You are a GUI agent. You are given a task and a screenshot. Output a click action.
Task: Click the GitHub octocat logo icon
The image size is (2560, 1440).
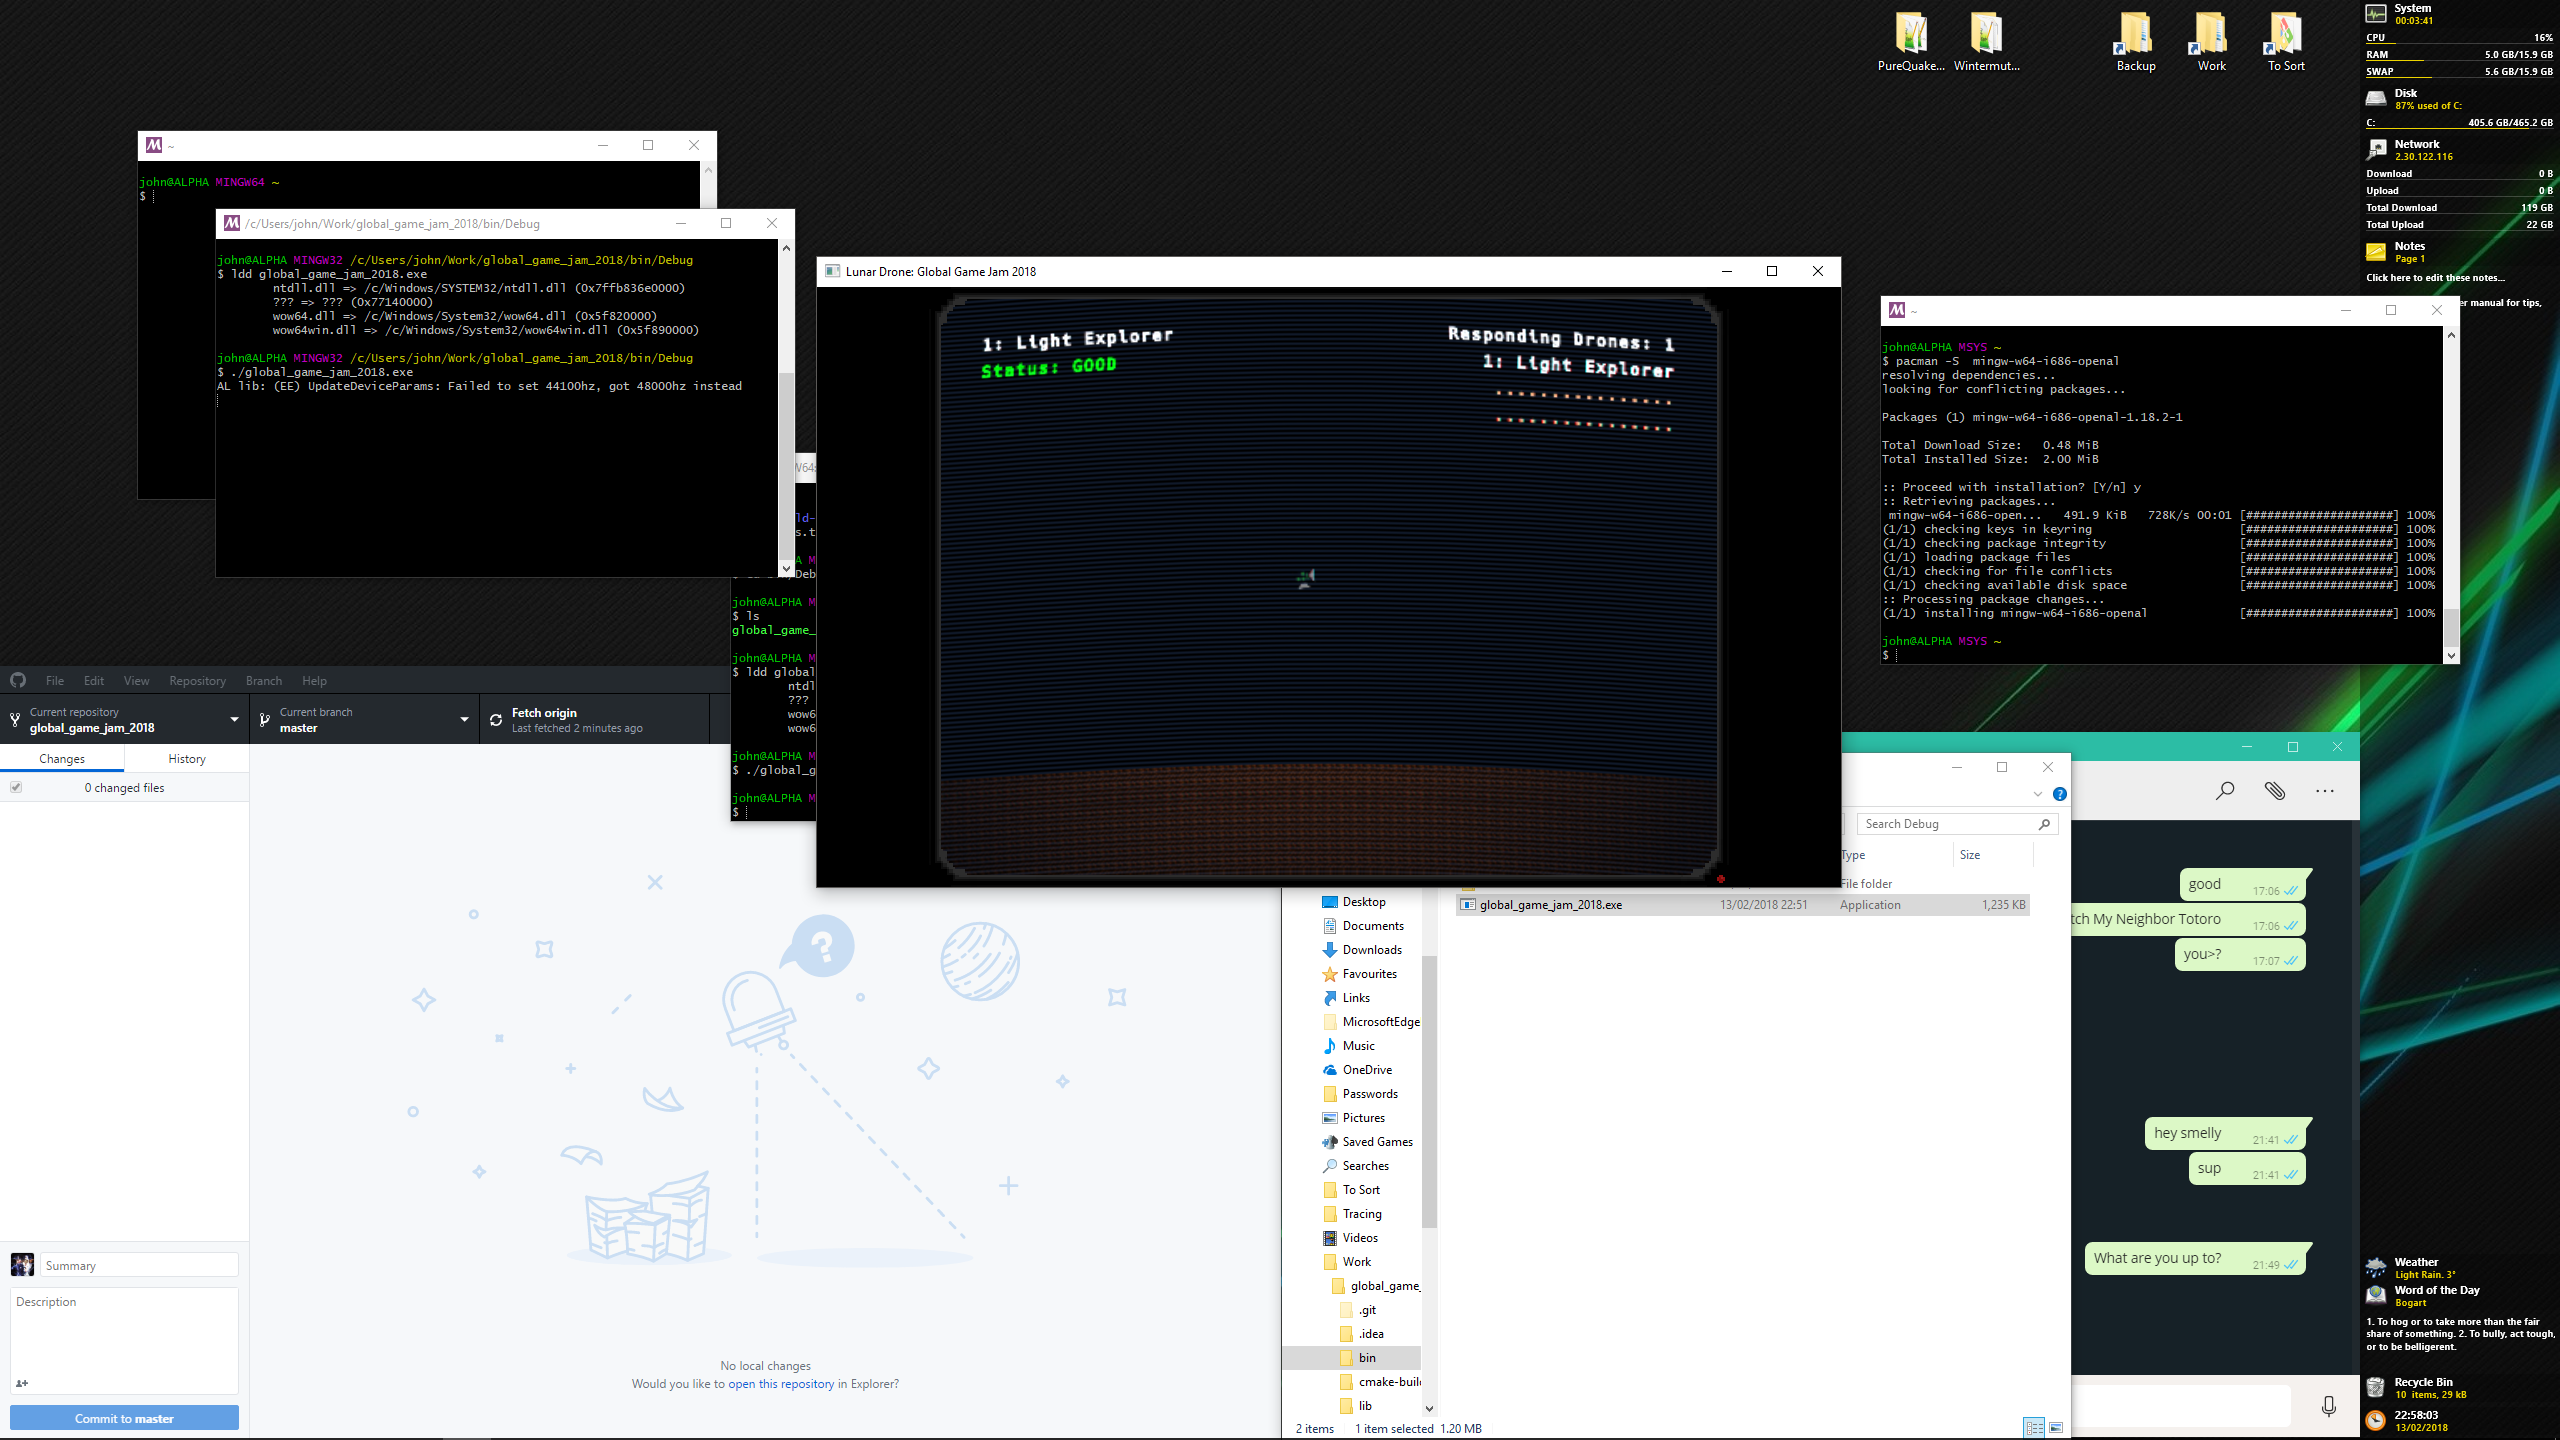17,680
